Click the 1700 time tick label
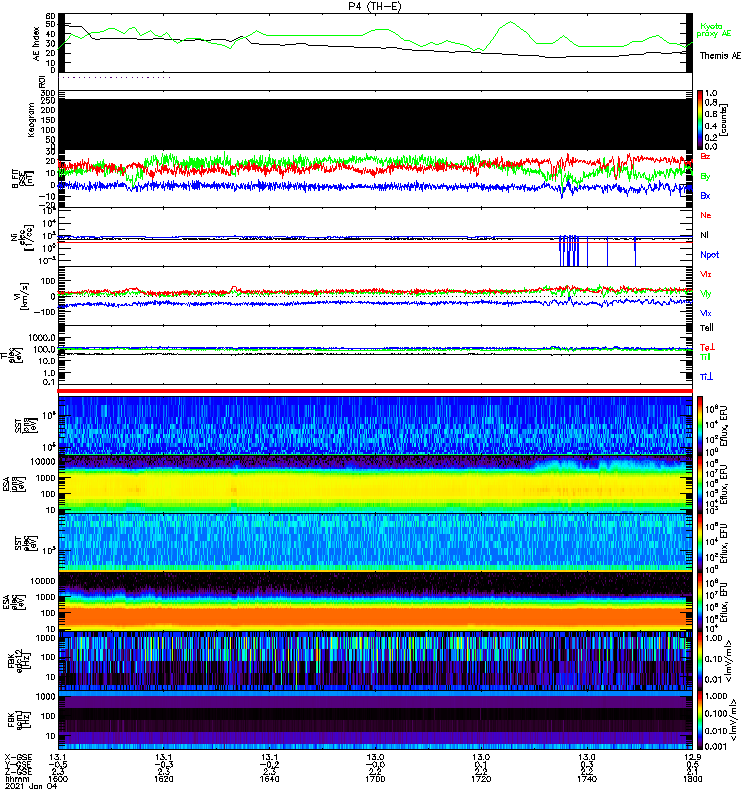 [x=375, y=779]
